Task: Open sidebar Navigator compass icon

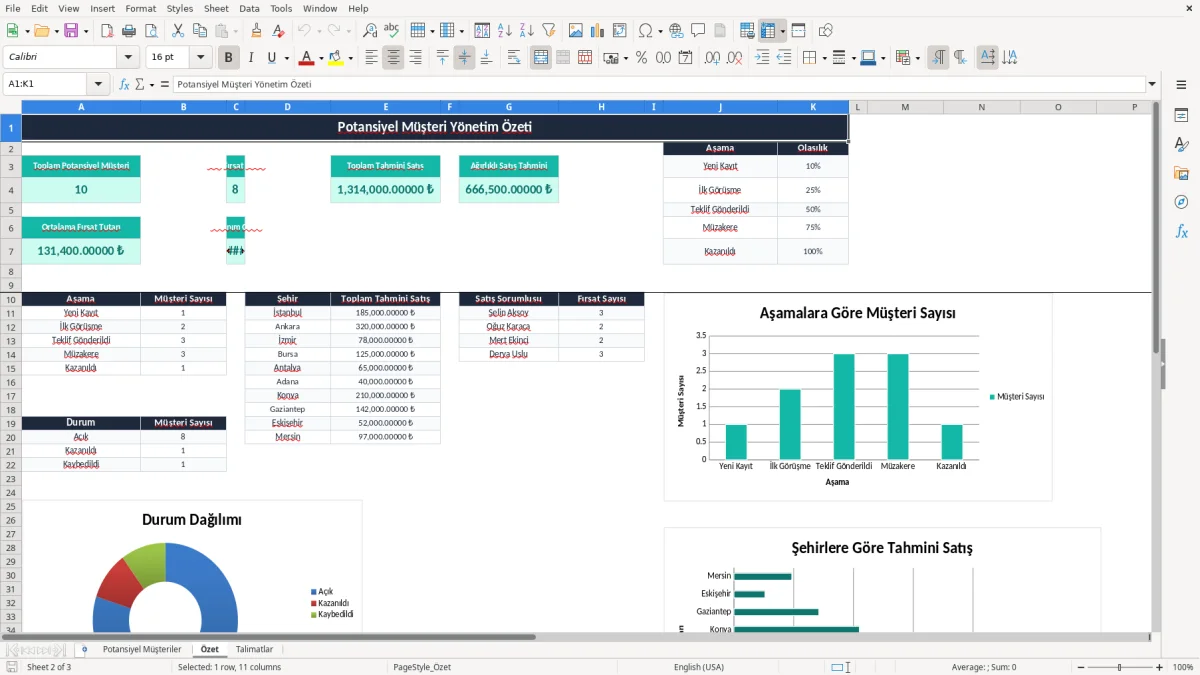Action: (x=1181, y=202)
